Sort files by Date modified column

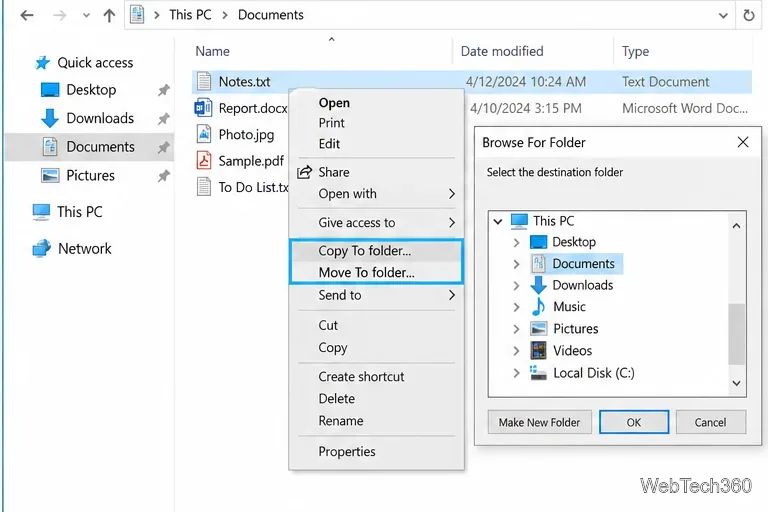tap(502, 51)
